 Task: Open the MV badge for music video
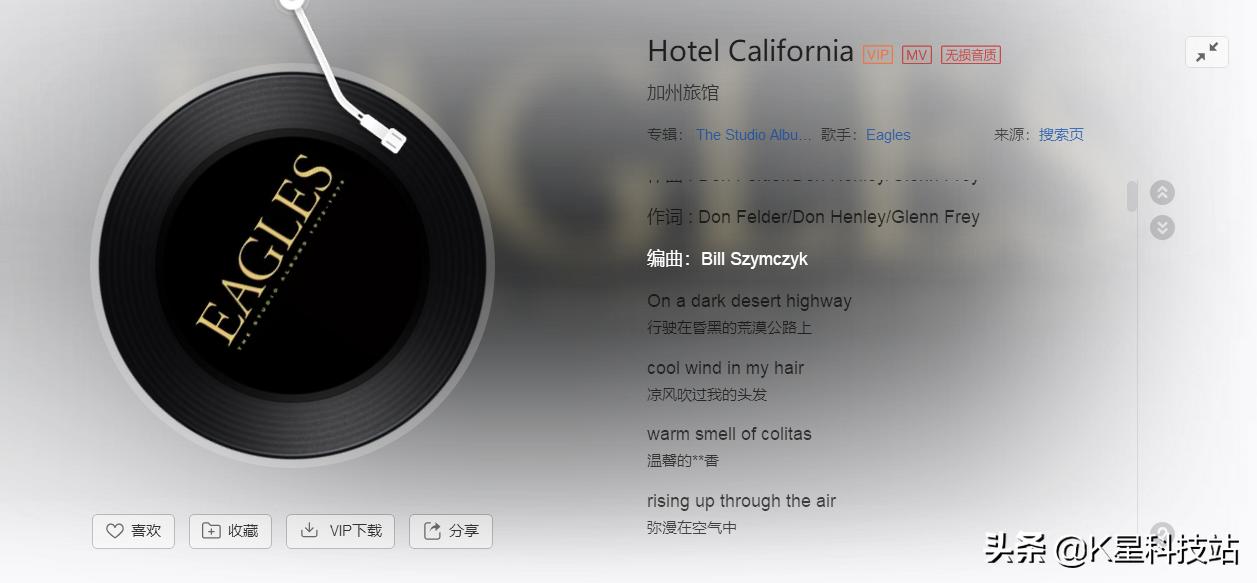click(916, 55)
